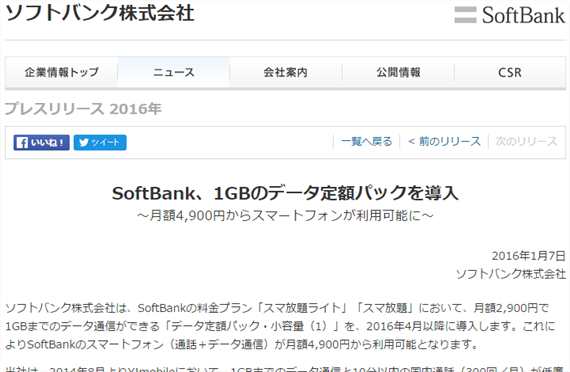Go back via 一覧へ戻る link
Screen dimensions: 570x372
(x=367, y=141)
